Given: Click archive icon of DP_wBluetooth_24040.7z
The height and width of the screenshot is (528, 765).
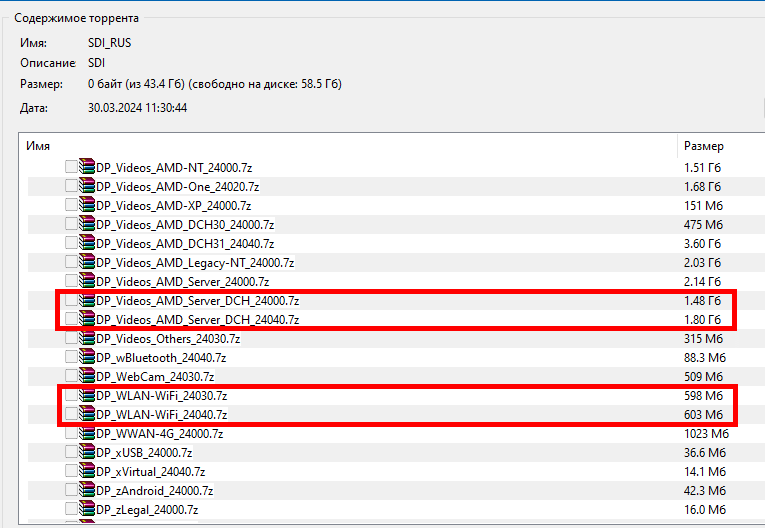Looking at the screenshot, I should (87, 357).
